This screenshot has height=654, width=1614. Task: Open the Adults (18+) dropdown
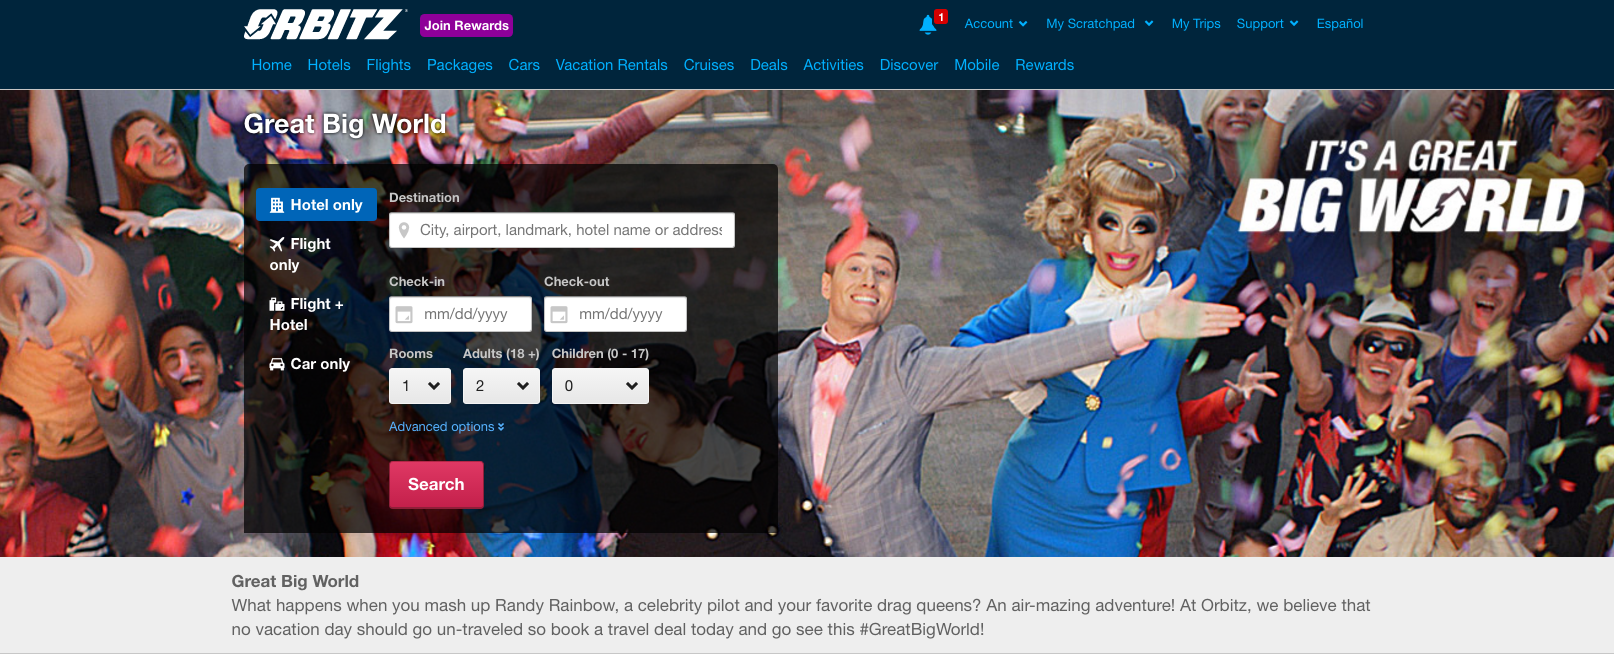tap(501, 386)
